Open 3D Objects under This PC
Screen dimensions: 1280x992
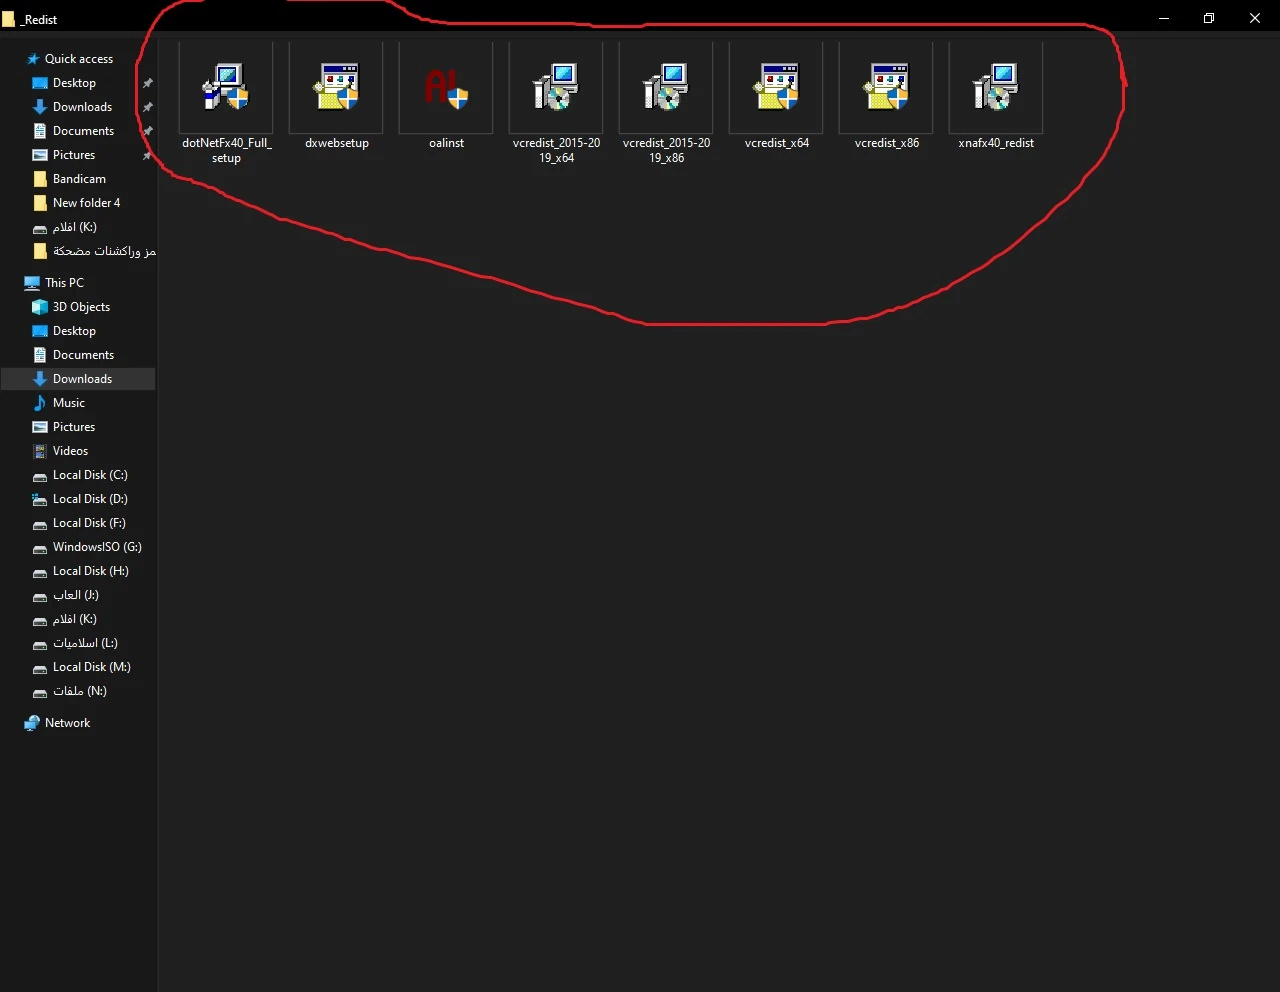(x=81, y=307)
